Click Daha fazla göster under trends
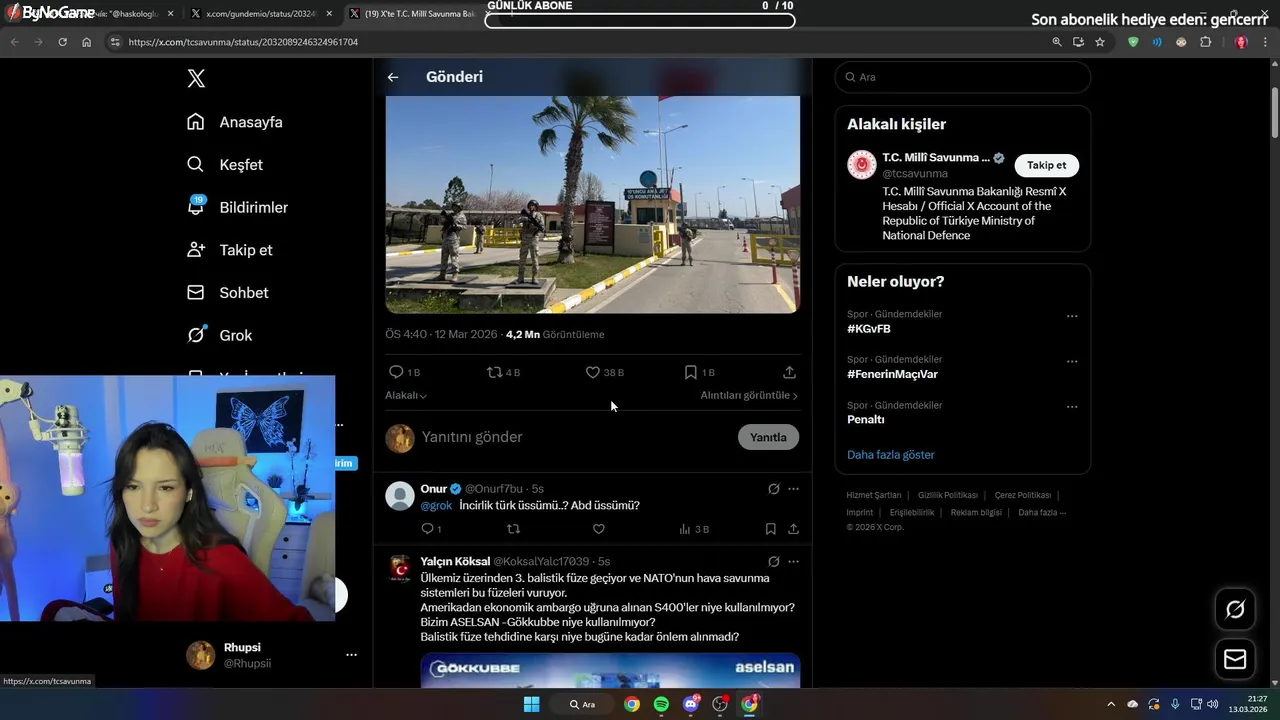1280x720 pixels. (x=891, y=455)
